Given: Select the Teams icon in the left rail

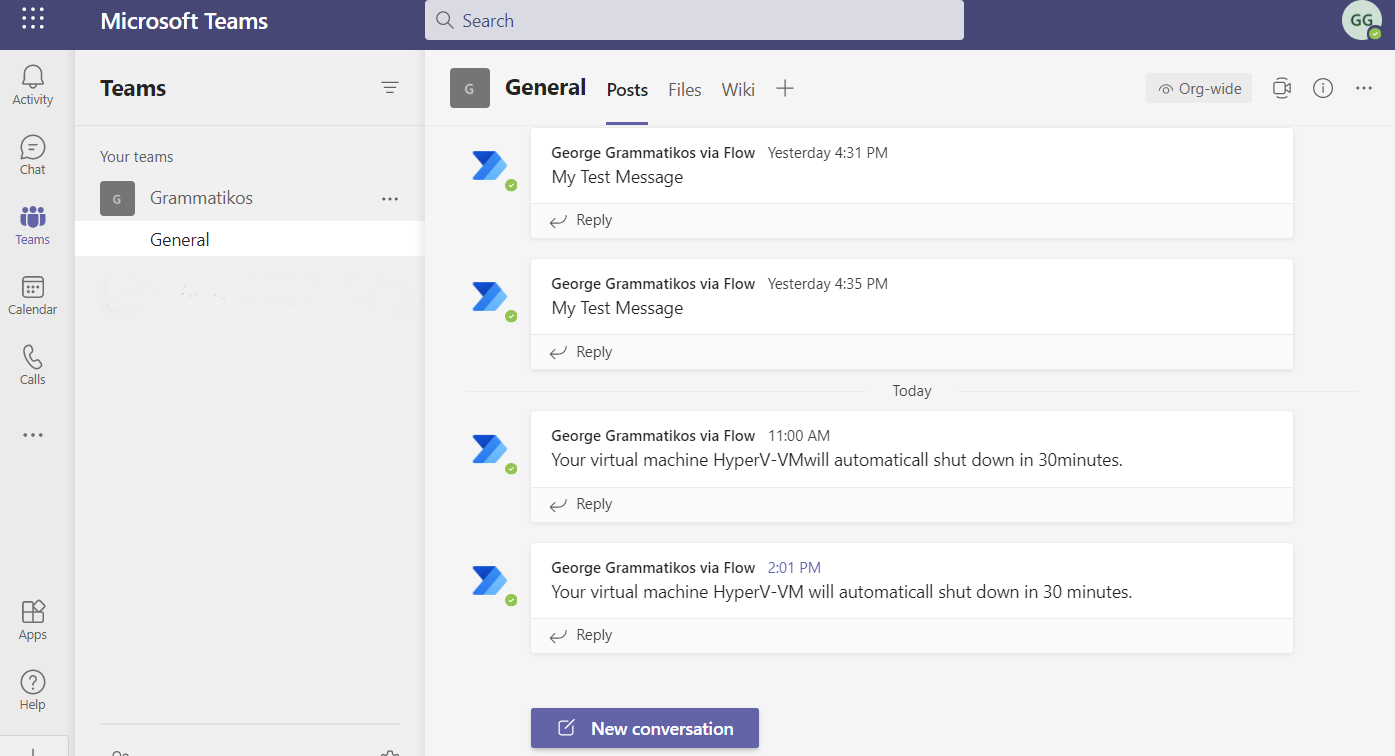Looking at the screenshot, I should pyautogui.click(x=33, y=225).
